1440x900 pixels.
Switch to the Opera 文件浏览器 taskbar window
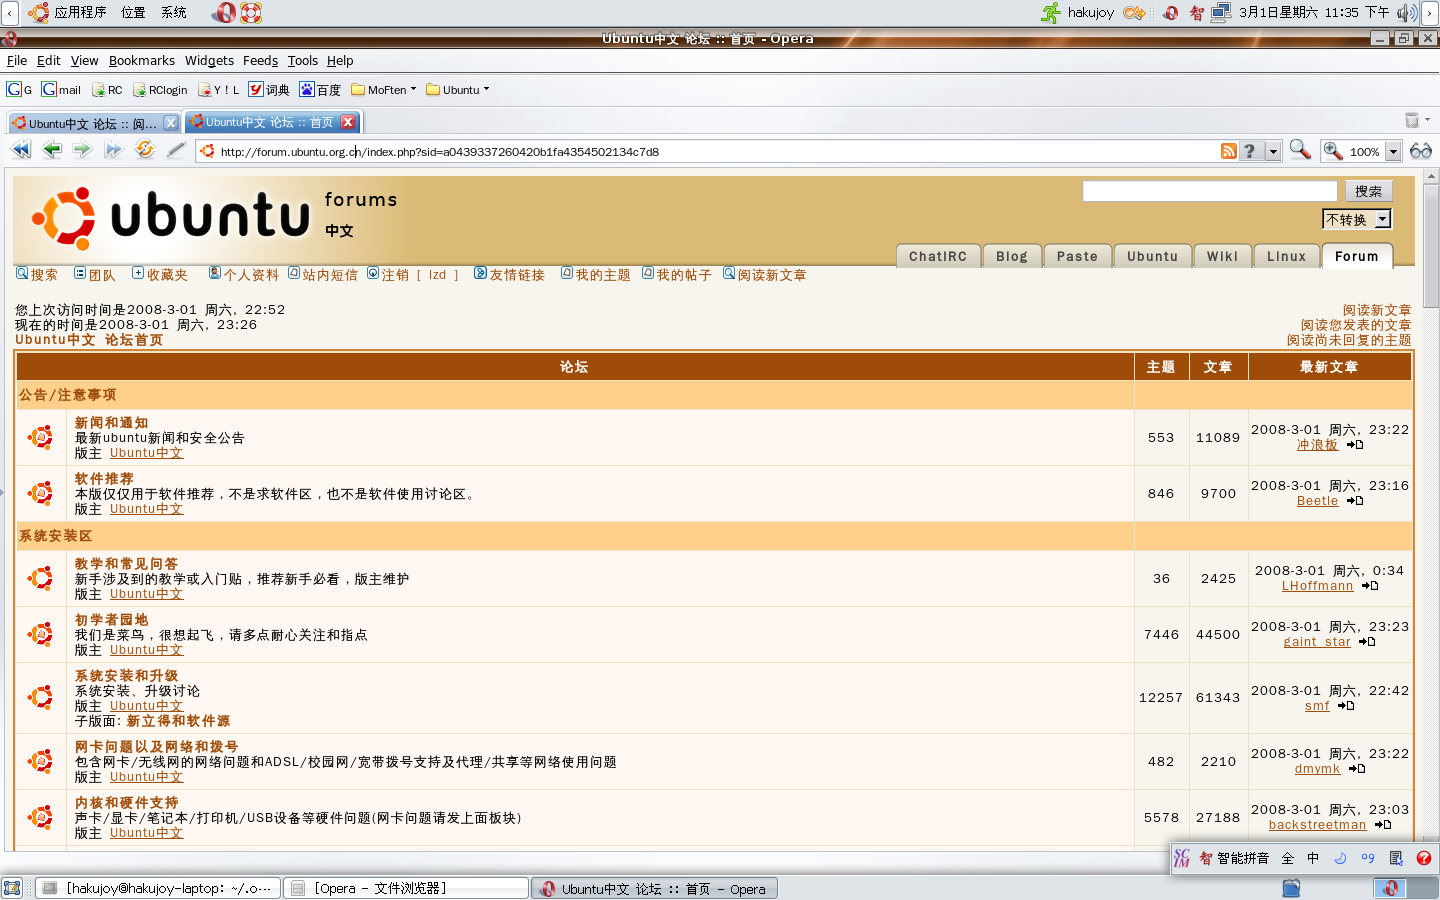coord(406,888)
